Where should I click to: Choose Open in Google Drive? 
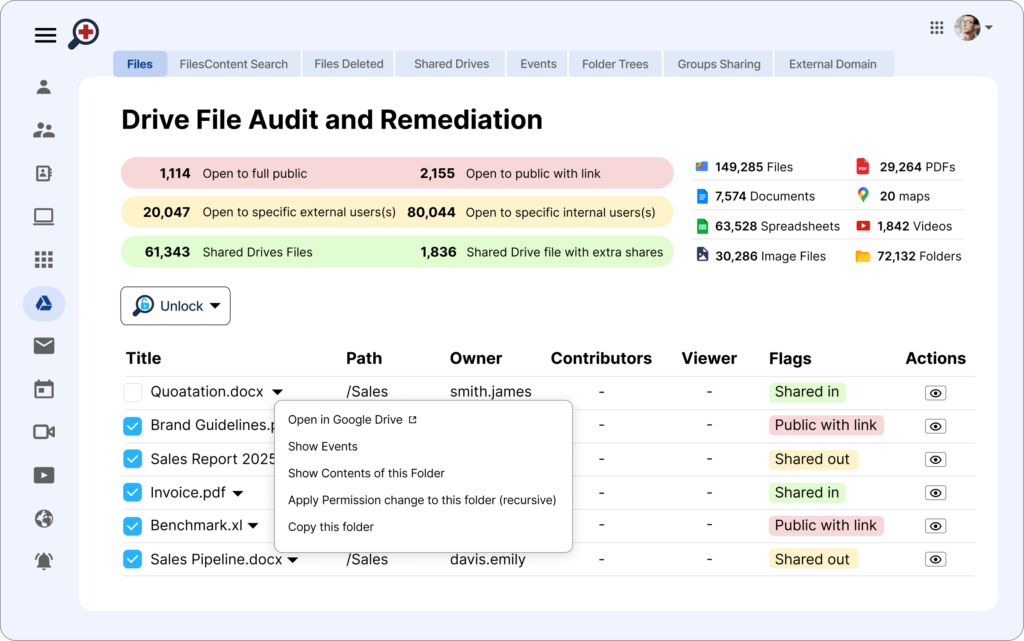(x=353, y=420)
